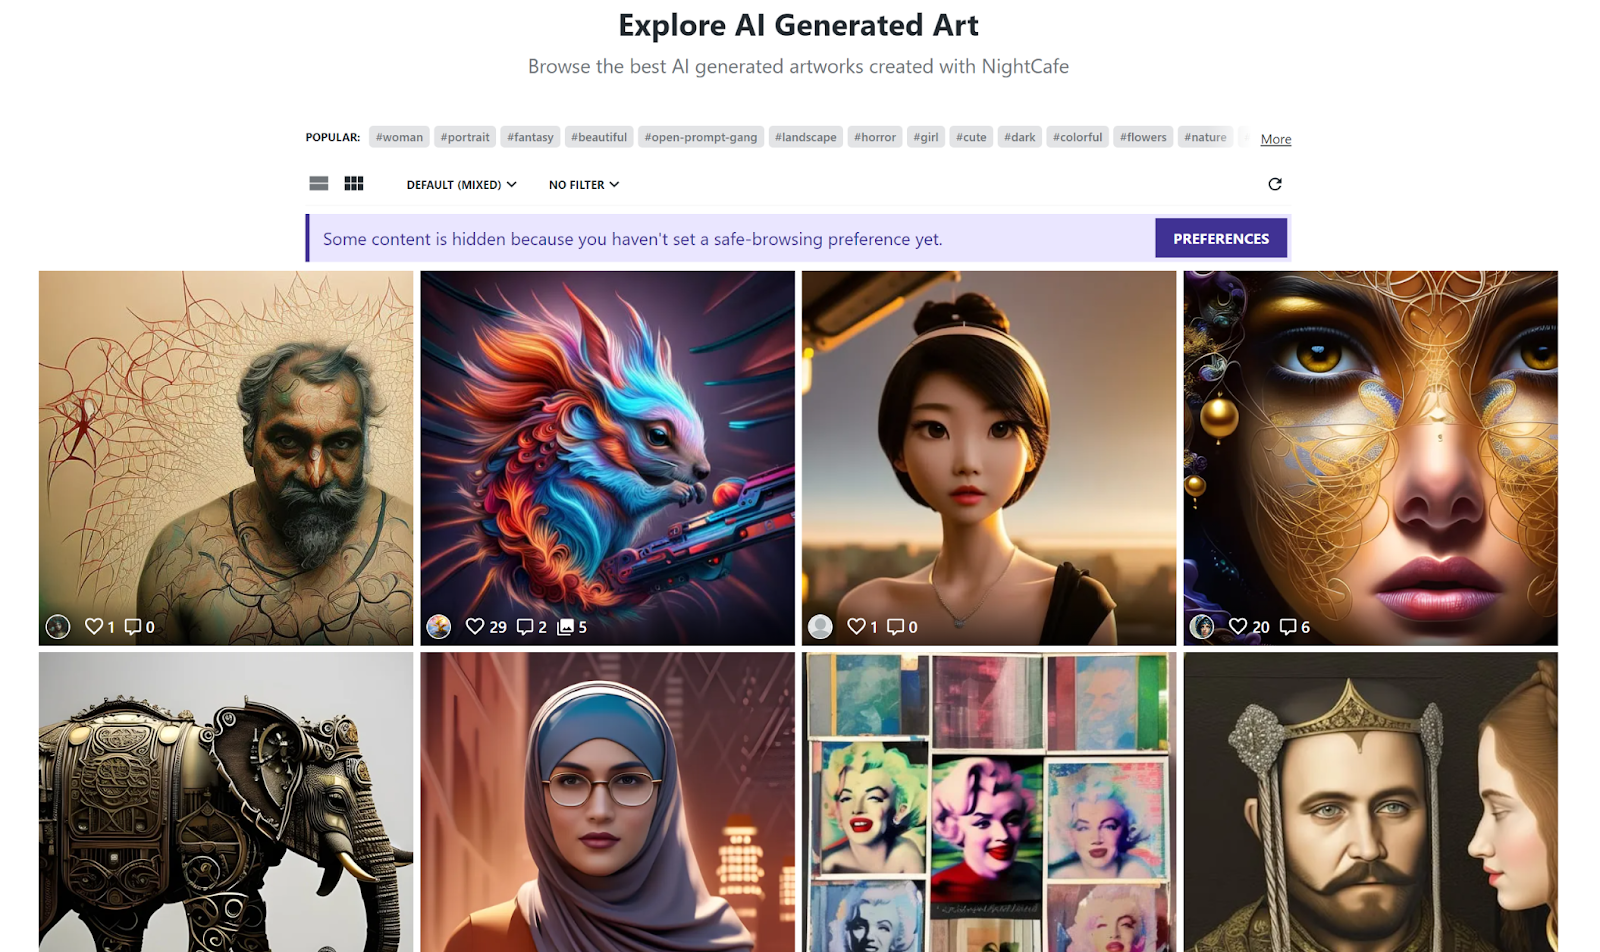Viewport: 1600px width, 952px height.
Task: Open creator avatar on the colorful squirrel artwork
Action: click(439, 627)
